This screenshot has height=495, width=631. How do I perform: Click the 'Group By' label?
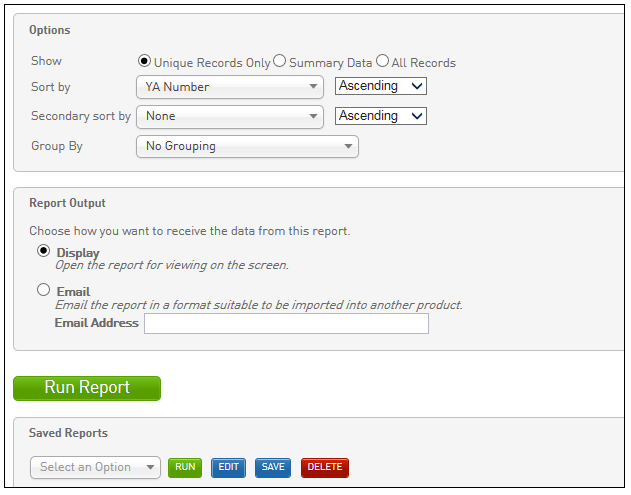(x=57, y=146)
